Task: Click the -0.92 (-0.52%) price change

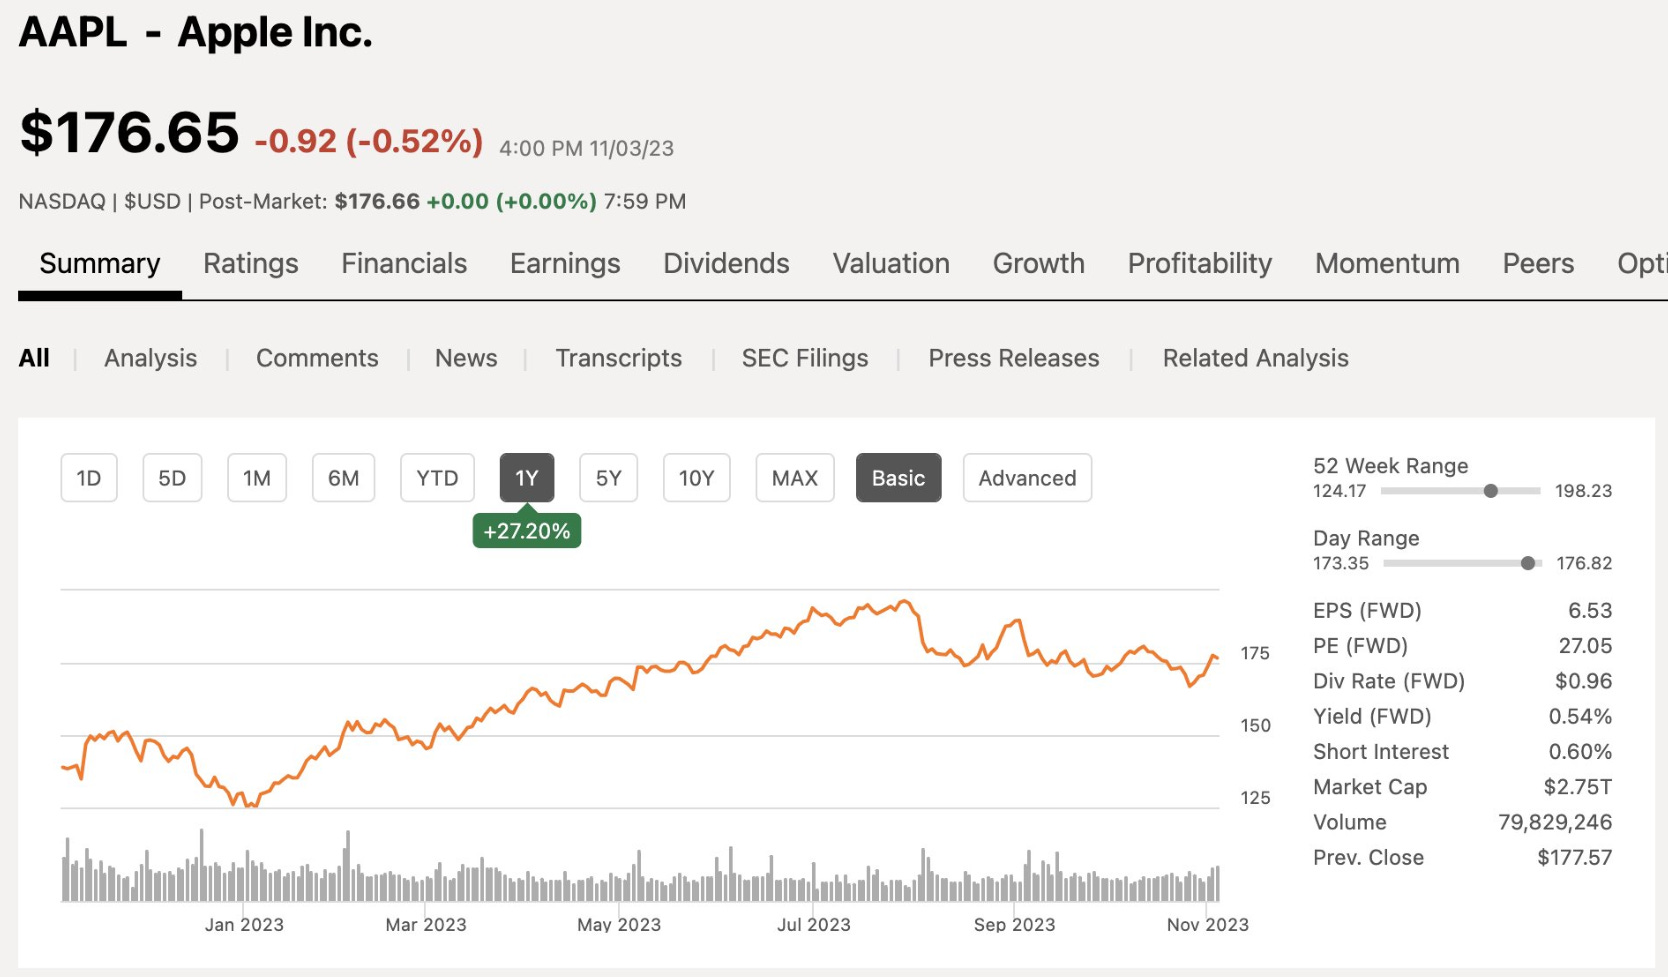Action: tap(369, 141)
